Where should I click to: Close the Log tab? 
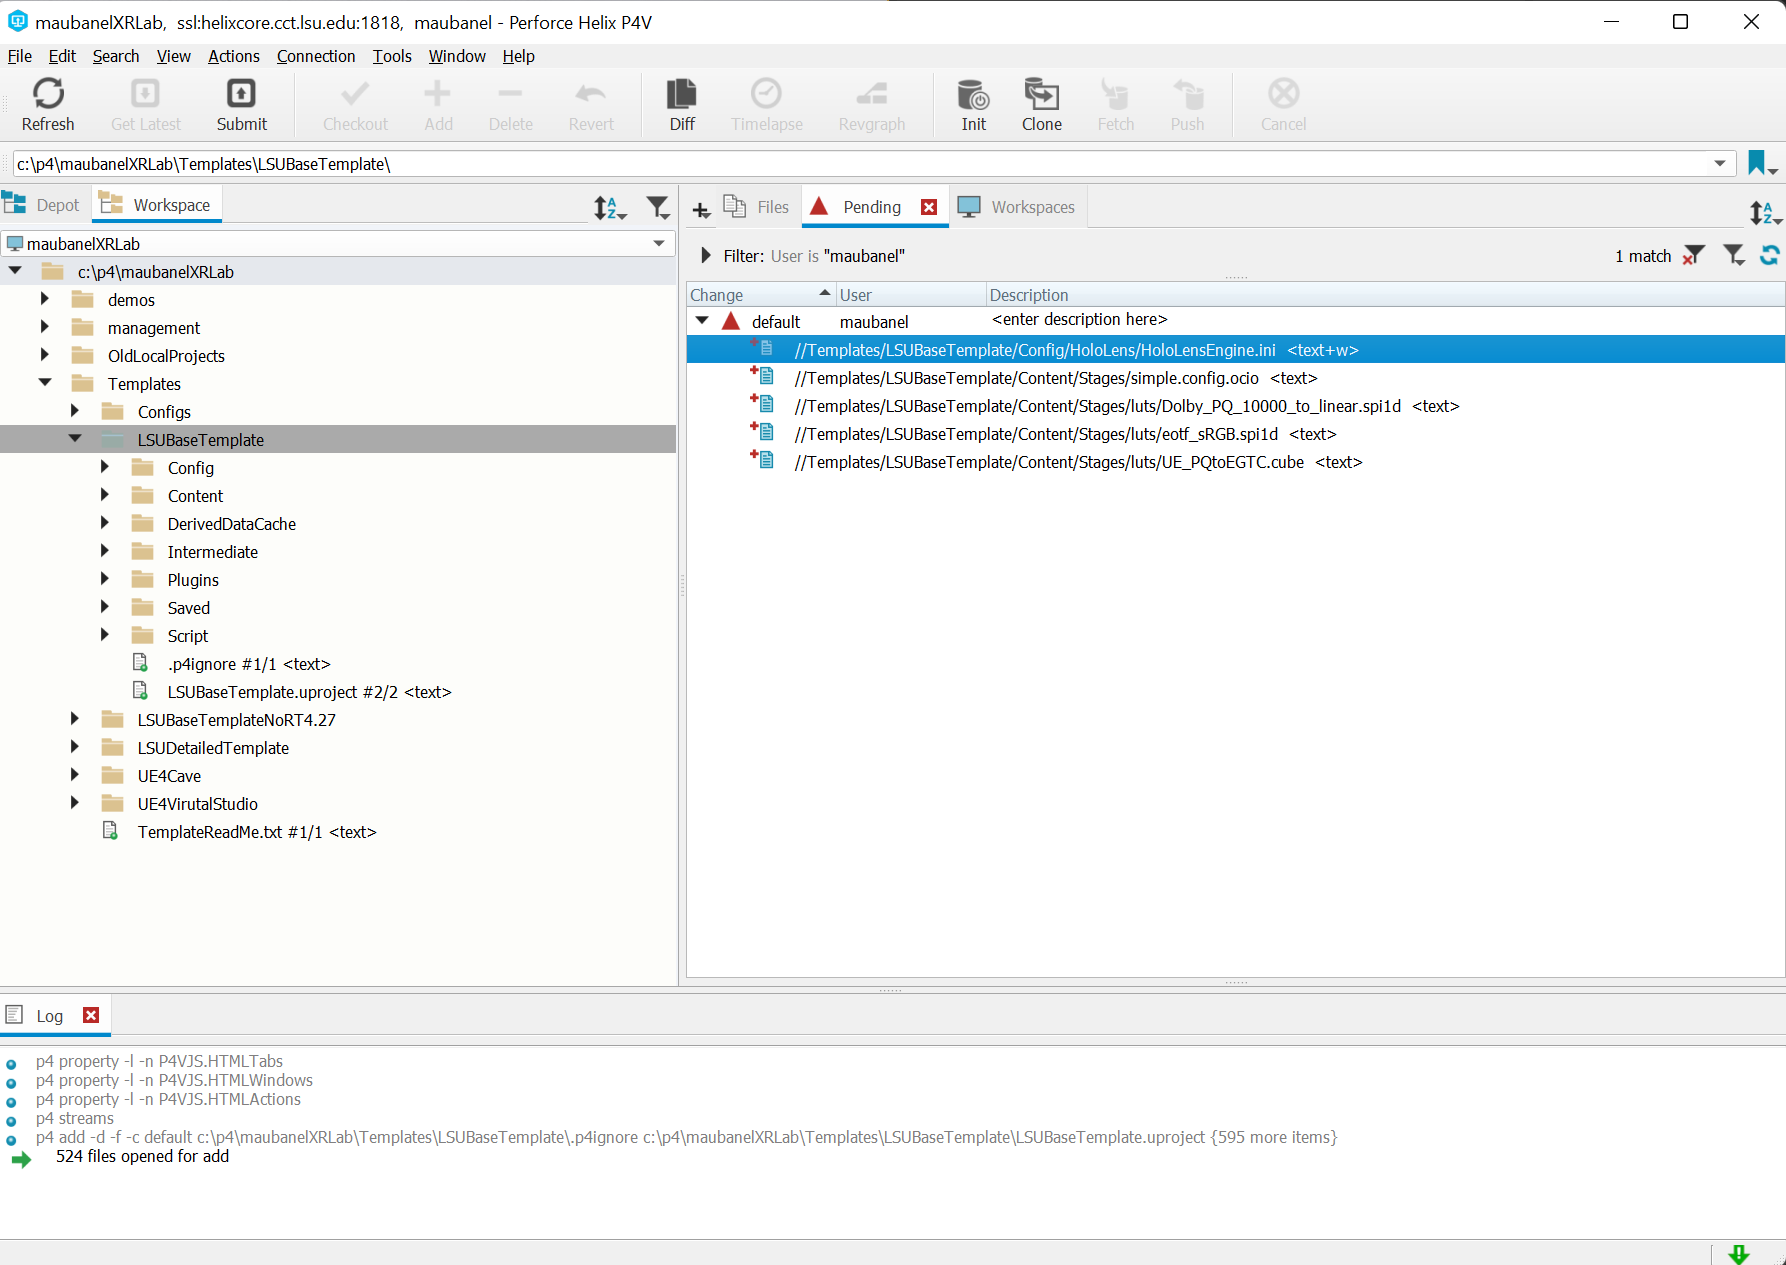click(x=91, y=1015)
